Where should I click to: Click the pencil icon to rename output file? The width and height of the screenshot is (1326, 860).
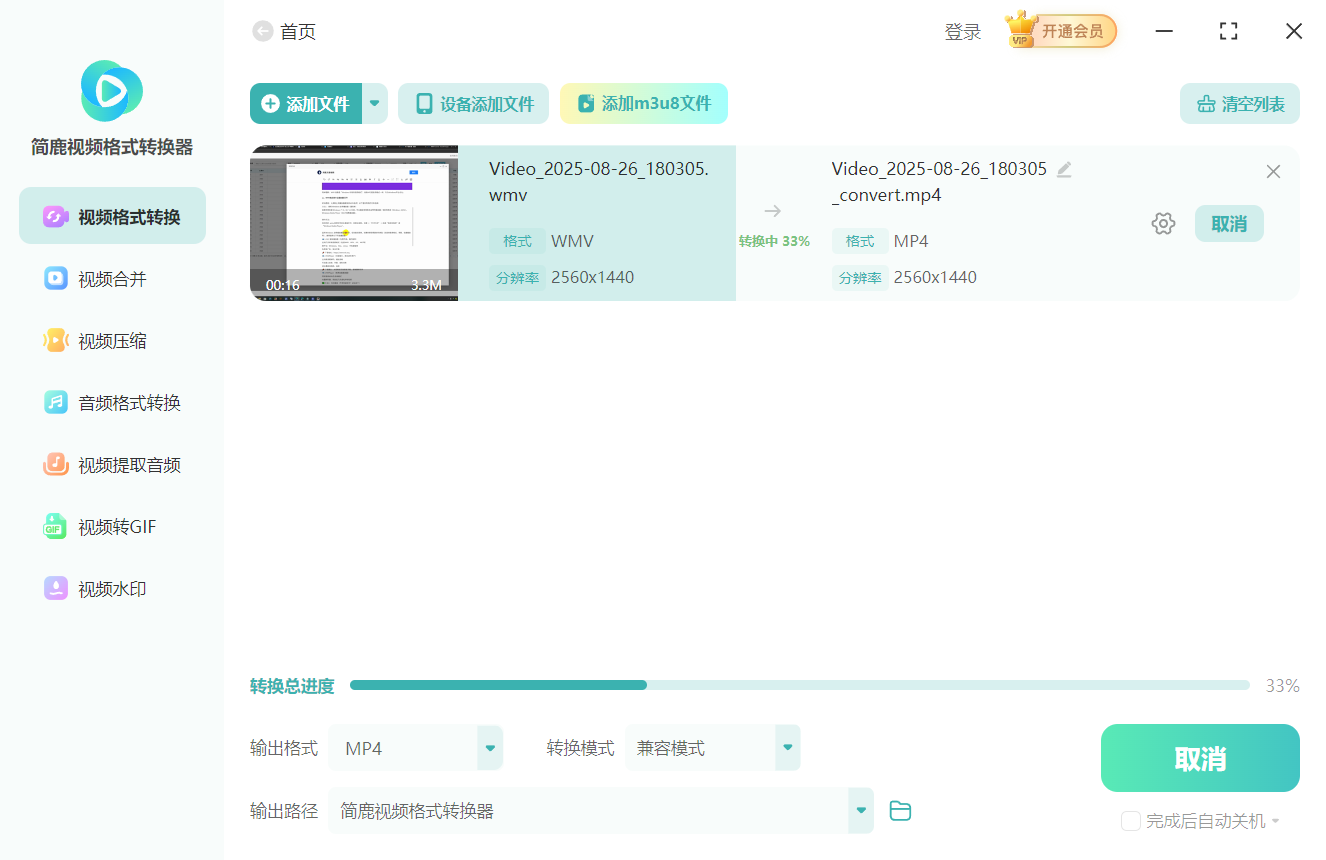click(1064, 170)
